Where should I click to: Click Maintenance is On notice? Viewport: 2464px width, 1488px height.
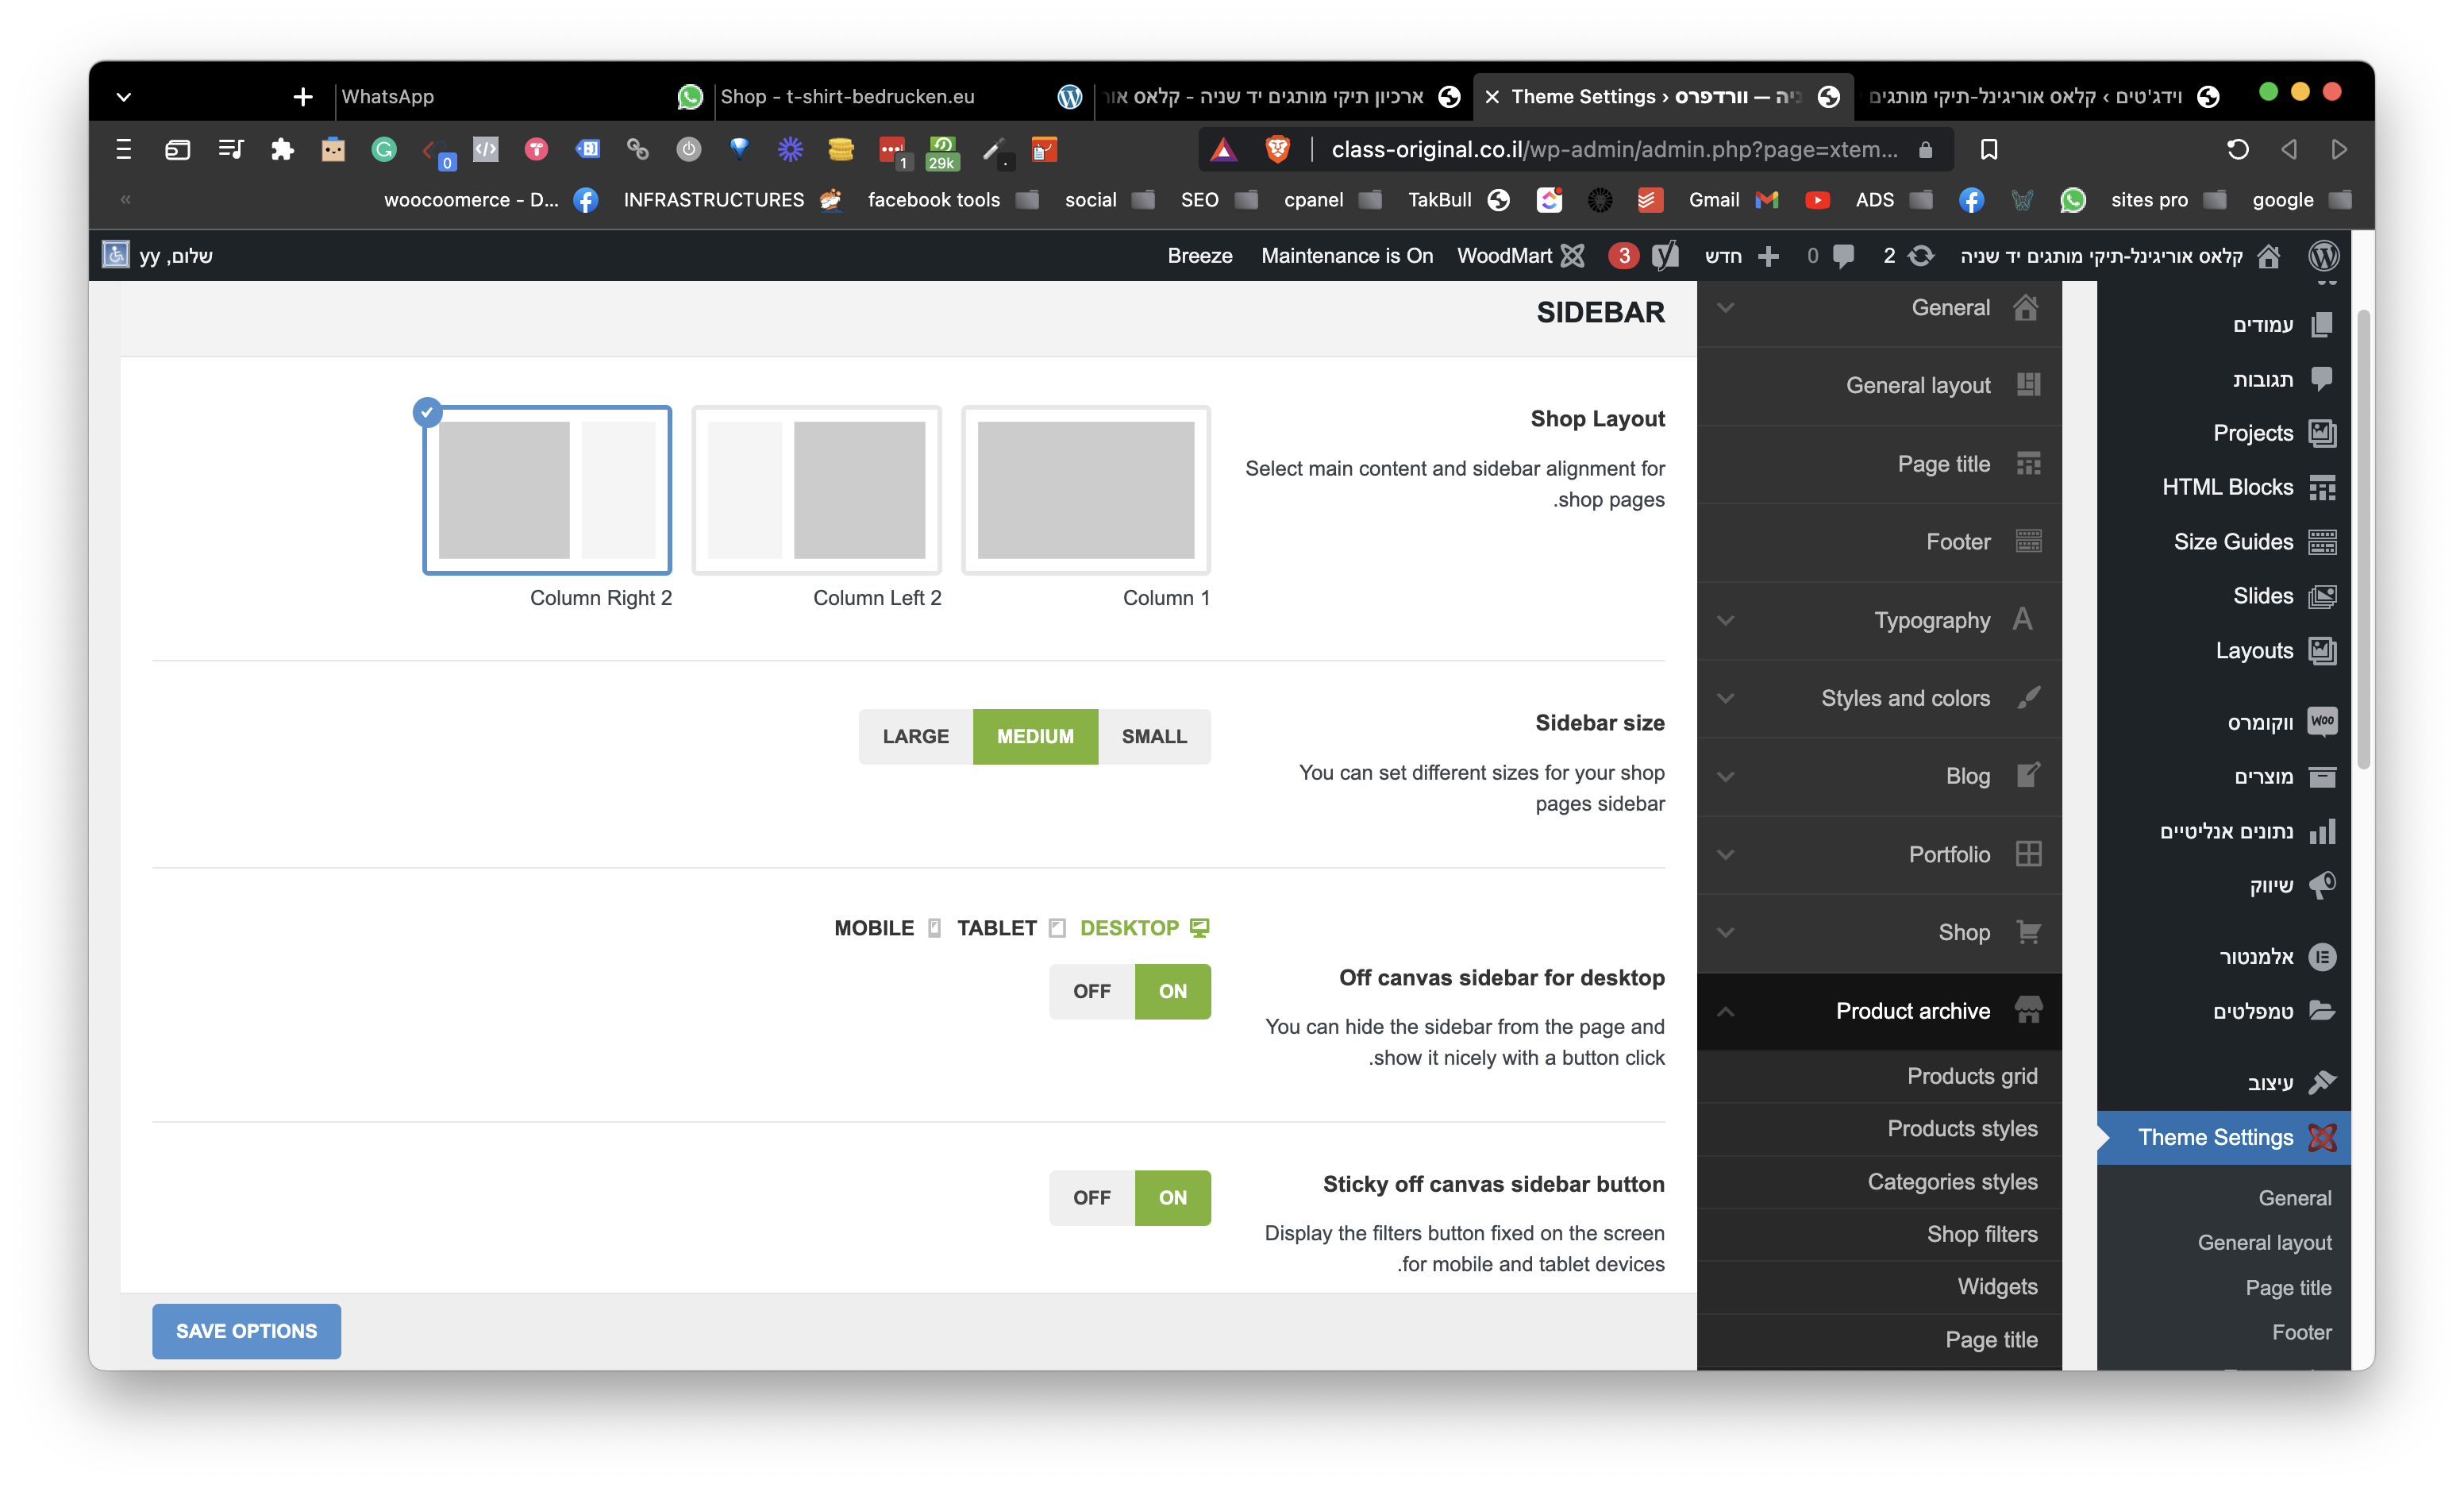tap(1346, 256)
